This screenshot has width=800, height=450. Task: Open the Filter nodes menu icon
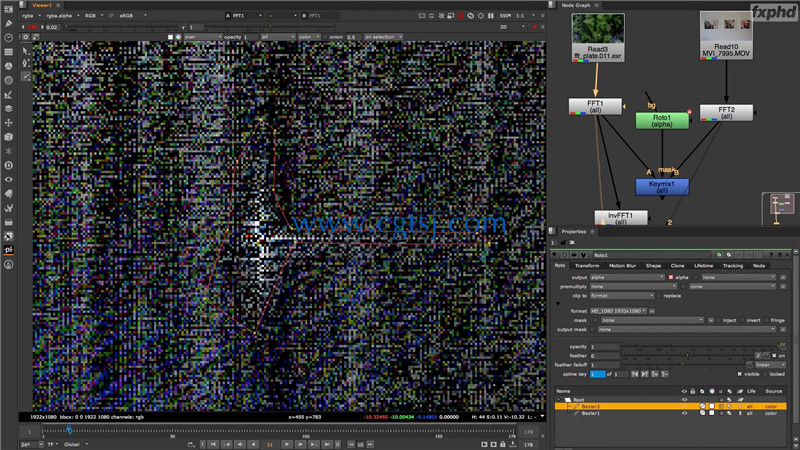click(8, 80)
